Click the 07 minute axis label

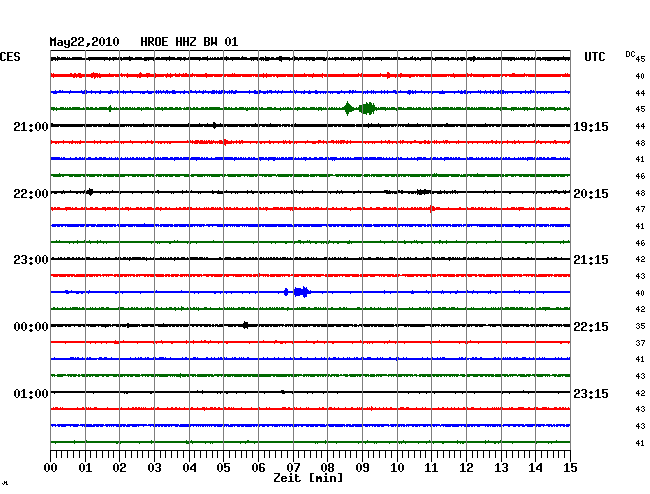[293, 467]
